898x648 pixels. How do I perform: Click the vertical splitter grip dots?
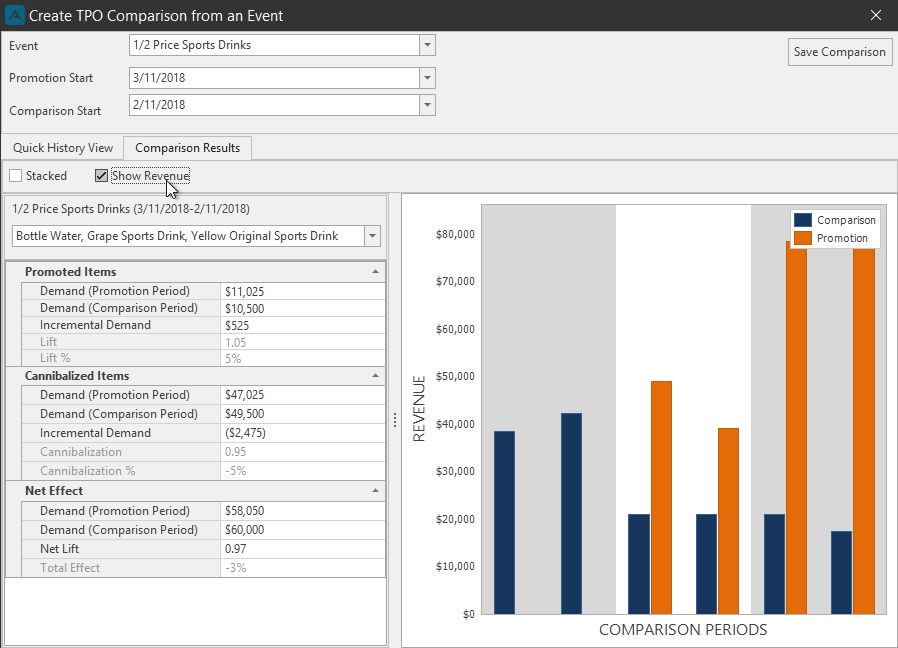point(395,421)
